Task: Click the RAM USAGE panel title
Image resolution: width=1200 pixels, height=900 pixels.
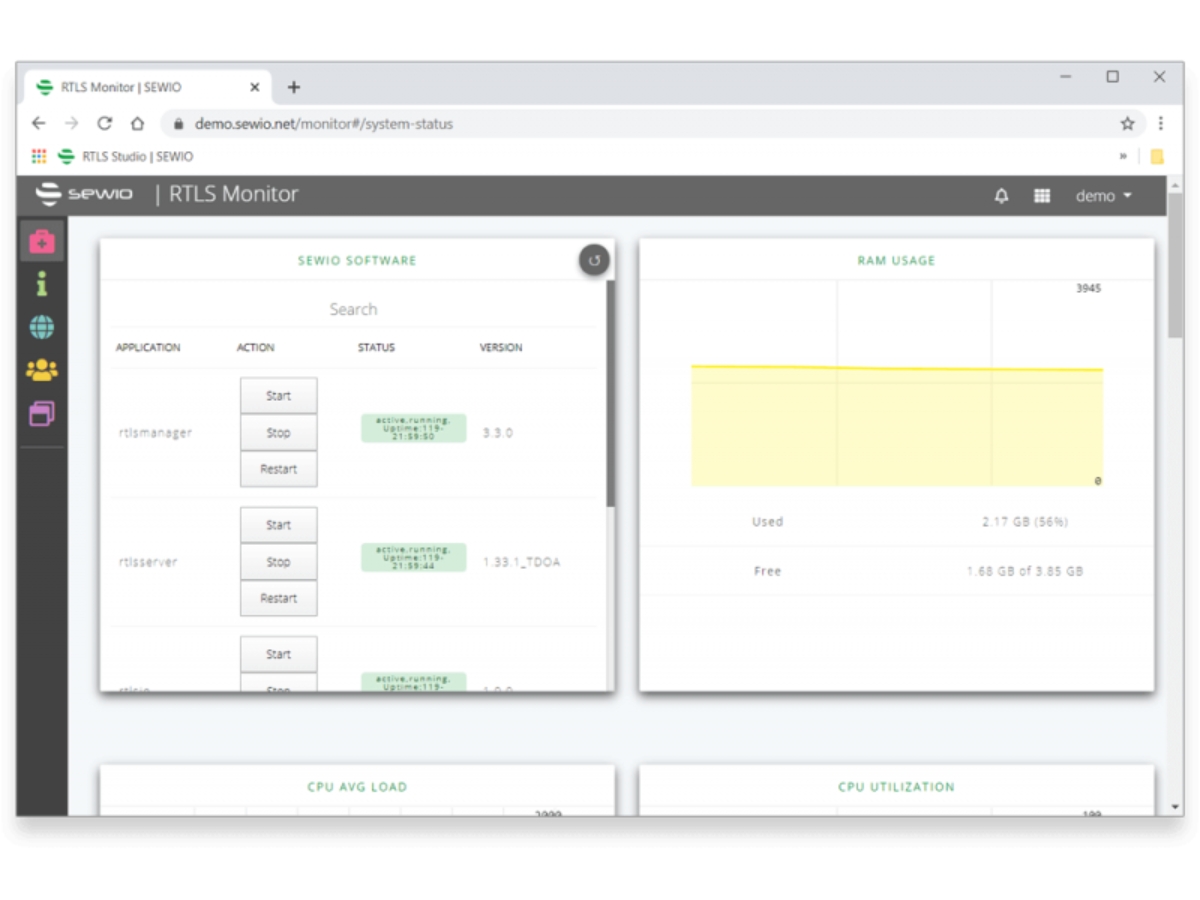Action: pos(896,260)
